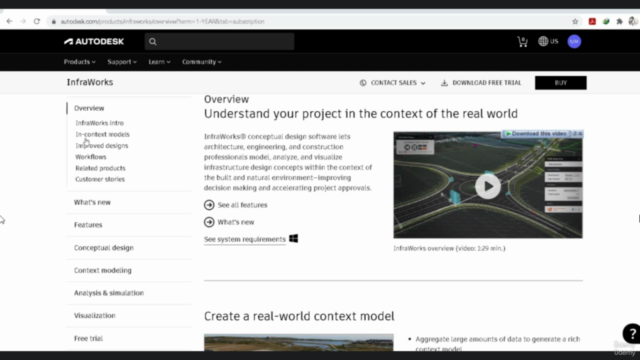Screen dimensions: 640x360
Task: Click the Windows logo icon
Action: (x=293, y=238)
